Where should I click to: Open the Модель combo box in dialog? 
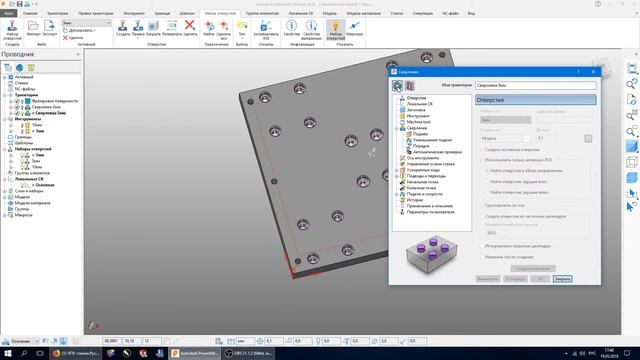coord(505,138)
